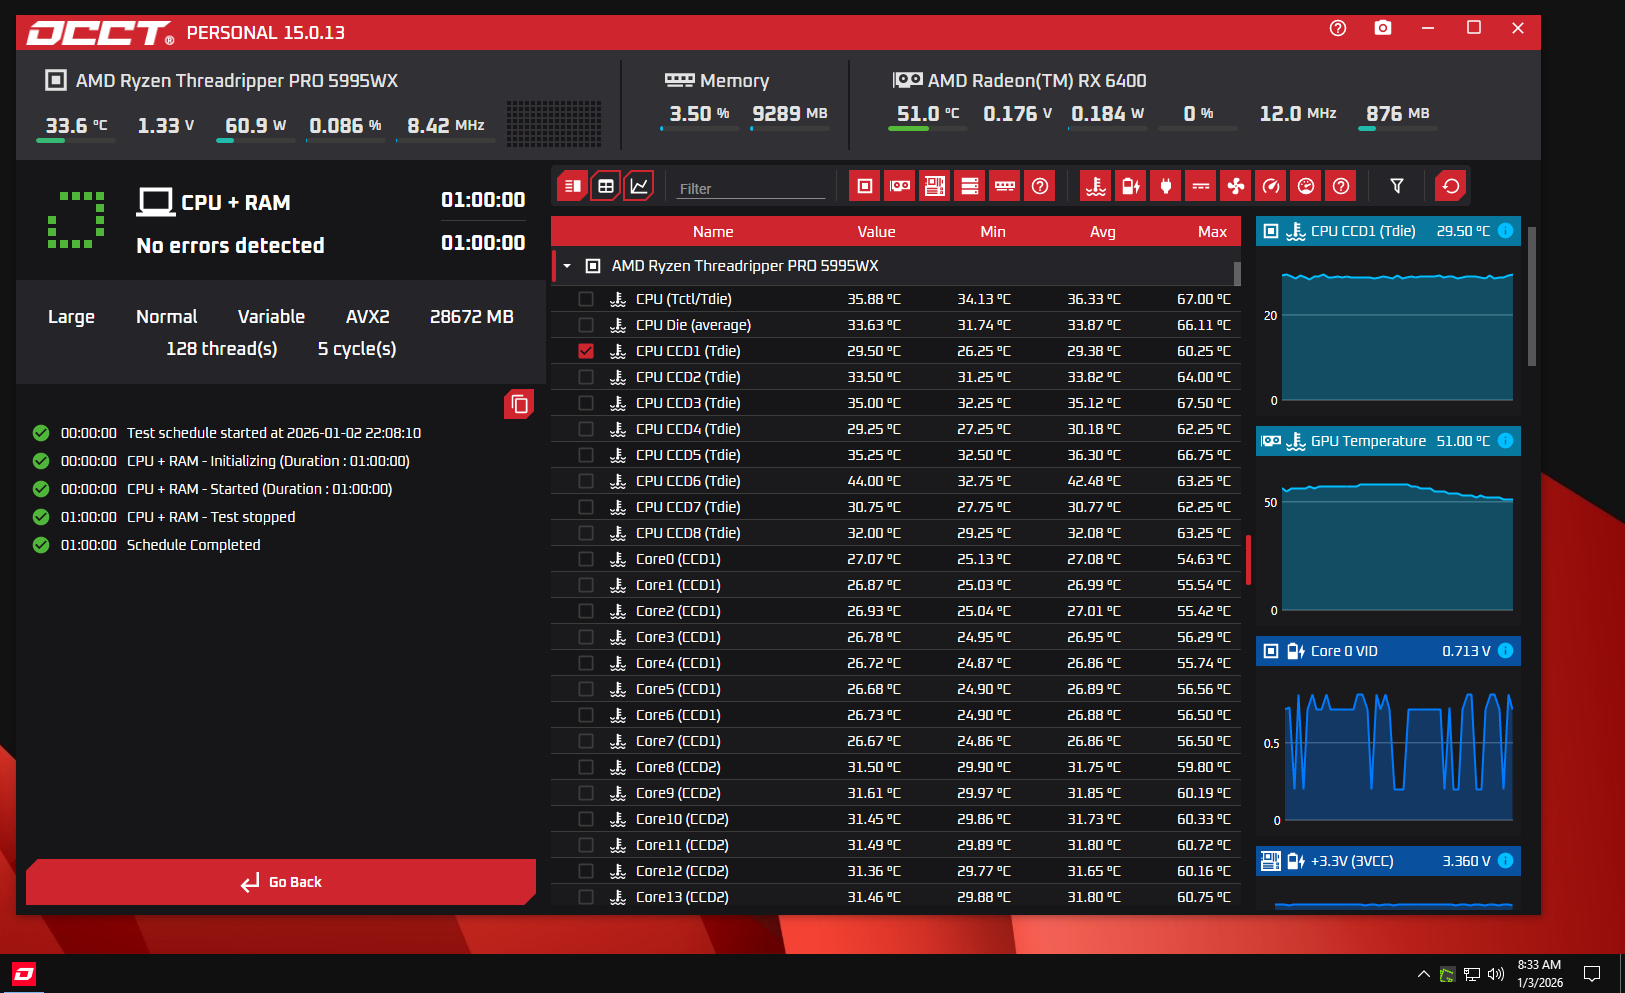Filter sensors by the fan icon

(1236, 186)
